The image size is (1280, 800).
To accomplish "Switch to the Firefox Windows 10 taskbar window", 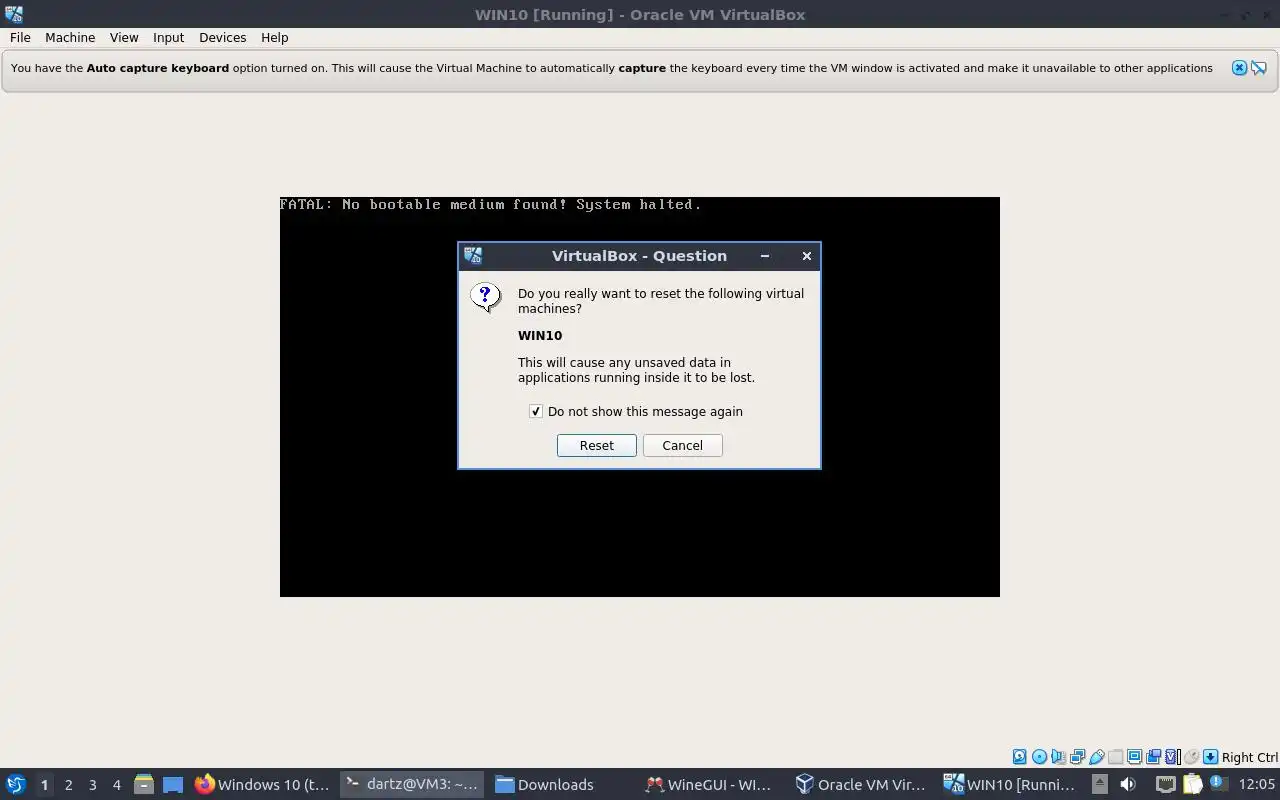I will 262,785.
